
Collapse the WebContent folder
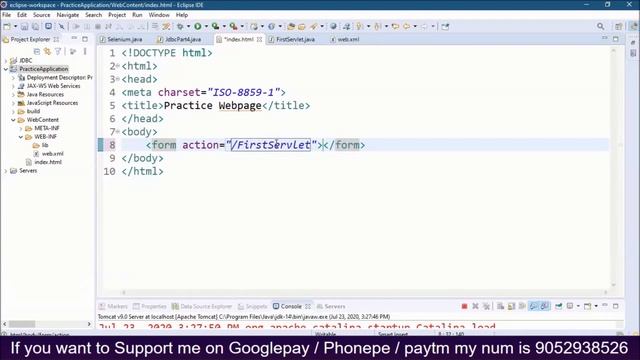click(13, 120)
